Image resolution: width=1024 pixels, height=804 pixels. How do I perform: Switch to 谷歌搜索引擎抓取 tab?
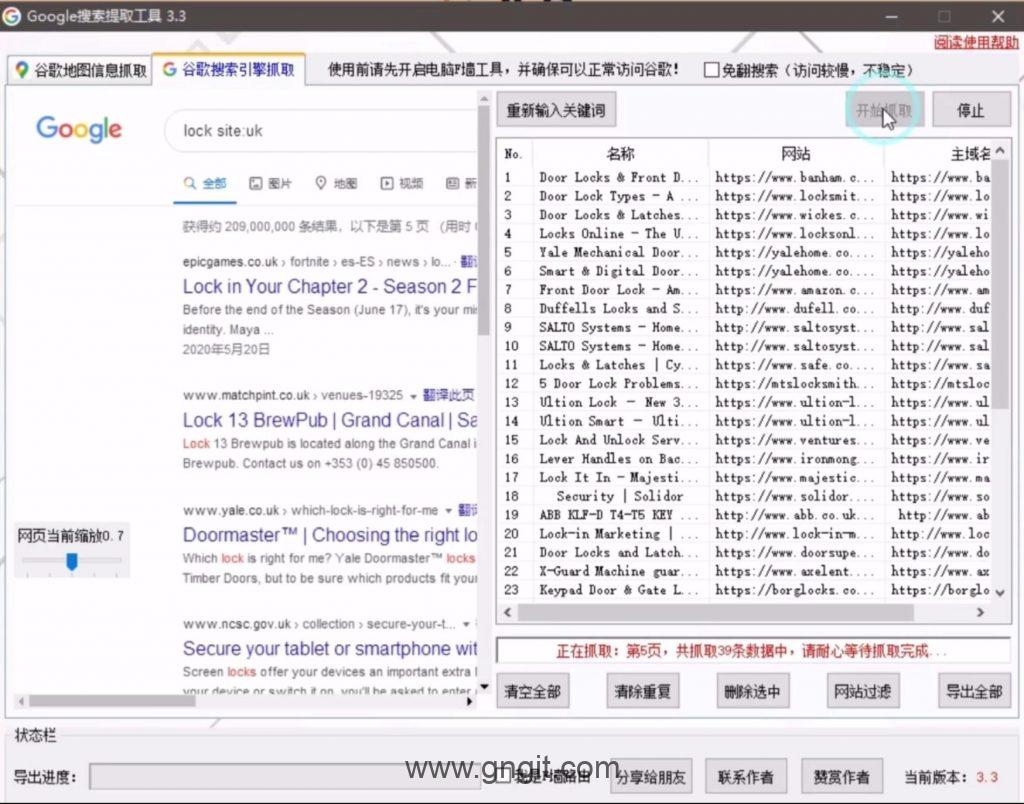pyautogui.click(x=229, y=70)
